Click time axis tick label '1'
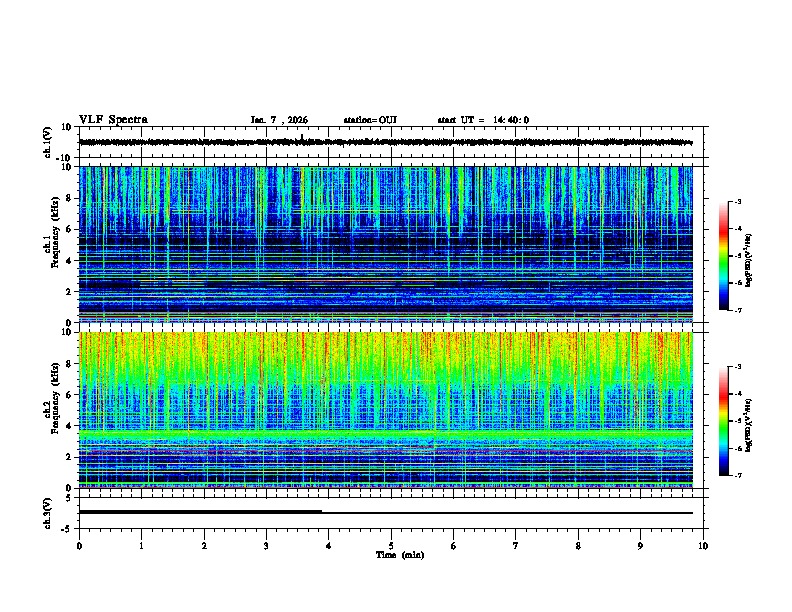792x612 pixels. tap(141, 546)
